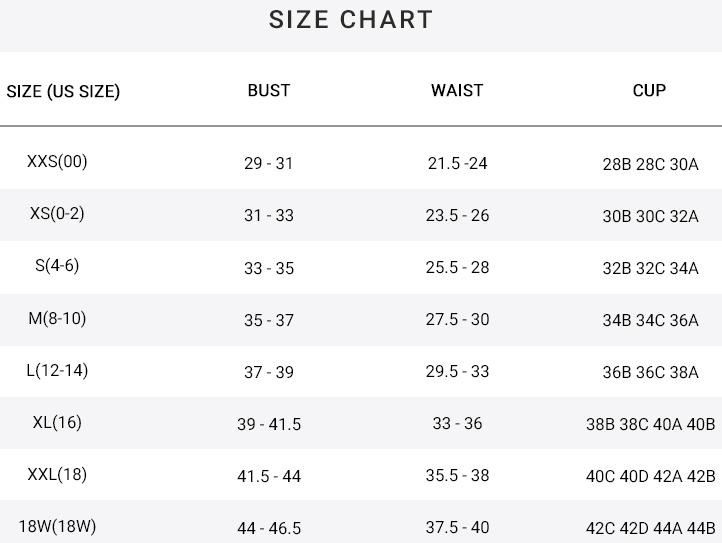Click the 39 - 41.5 bust value

[x=269, y=424]
